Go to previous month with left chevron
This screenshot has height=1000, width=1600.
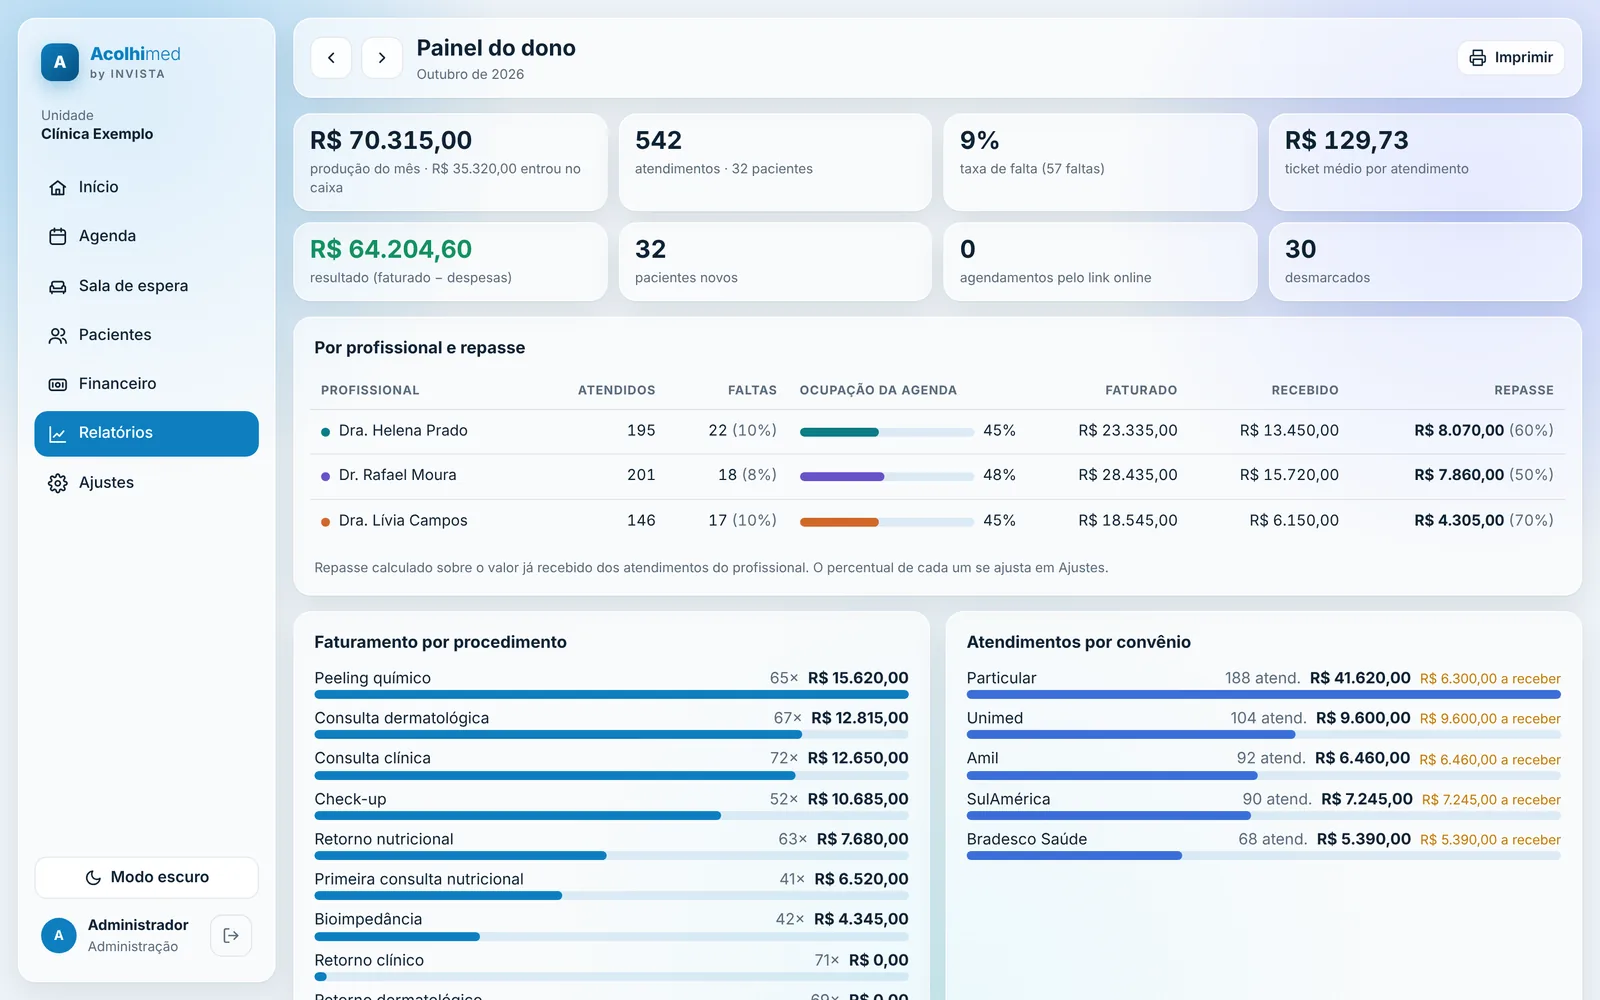[331, 58]
